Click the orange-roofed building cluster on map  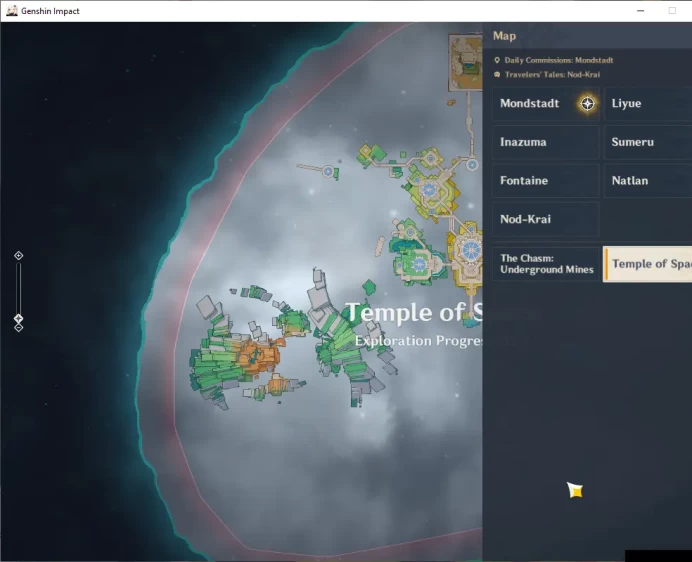click(260, 355)
